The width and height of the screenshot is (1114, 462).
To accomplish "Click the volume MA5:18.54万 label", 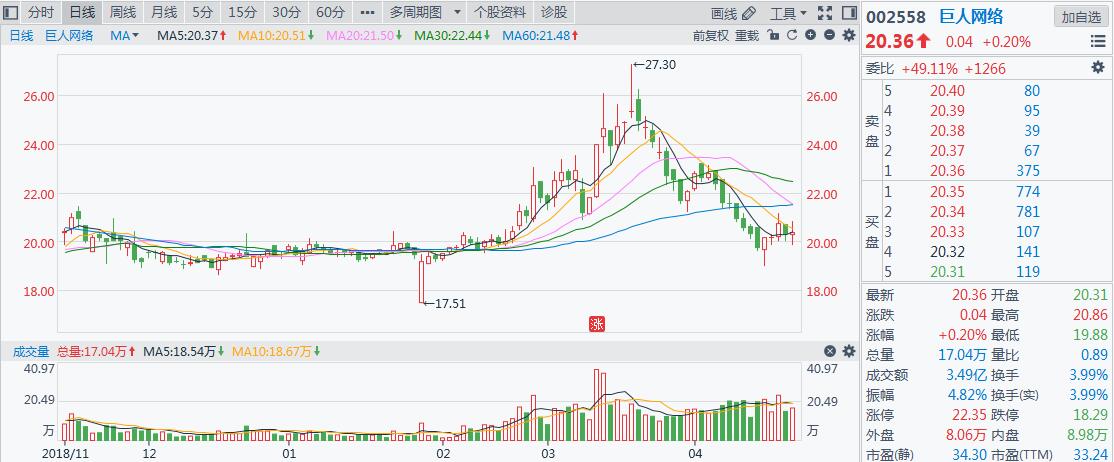I will click(182, 351).
